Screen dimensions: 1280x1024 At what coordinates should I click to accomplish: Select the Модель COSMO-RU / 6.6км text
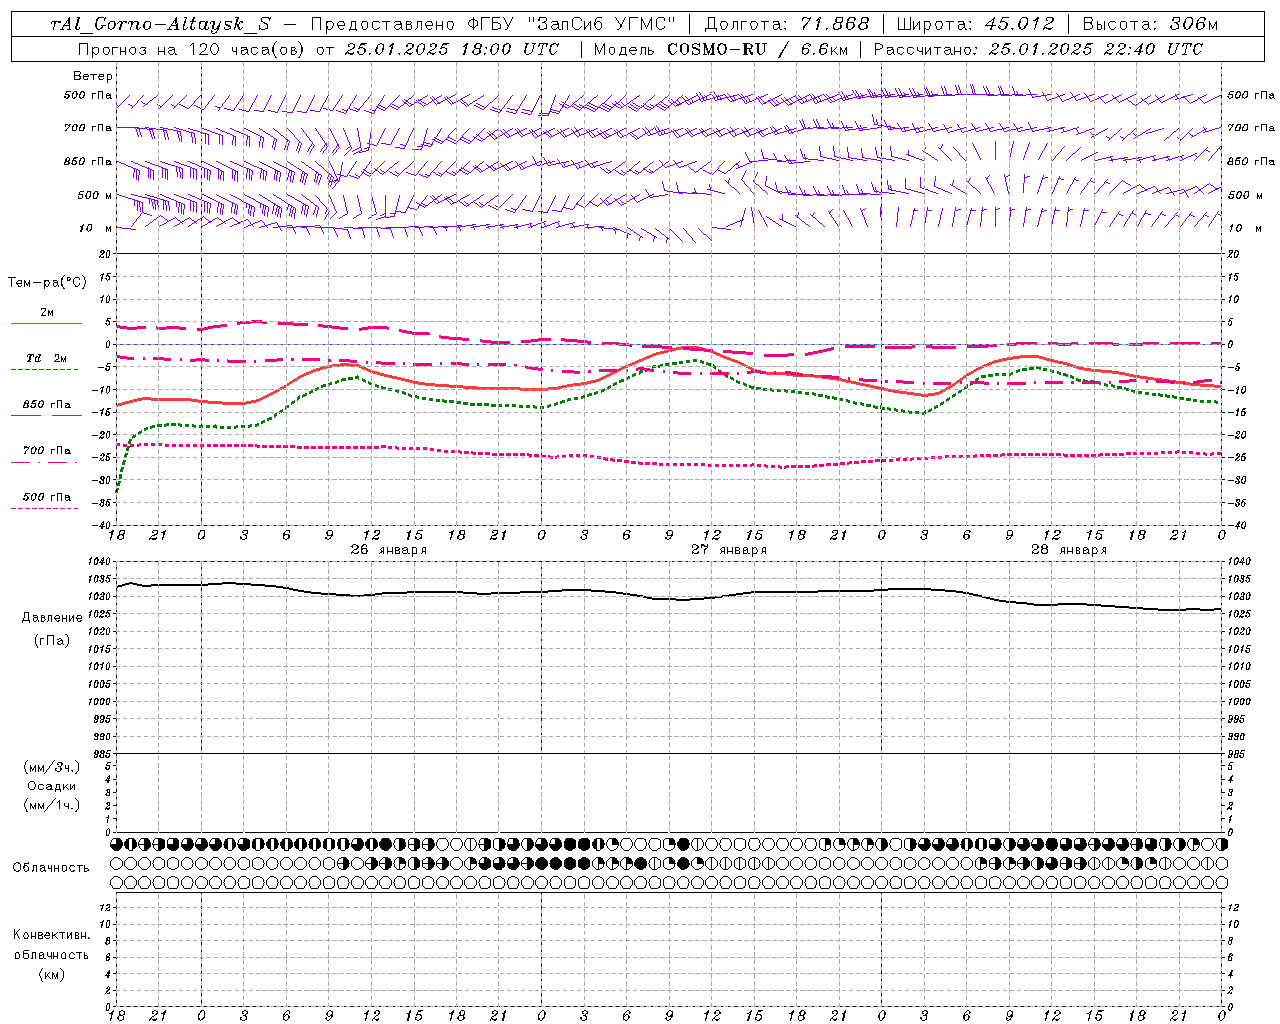point(720,49)
